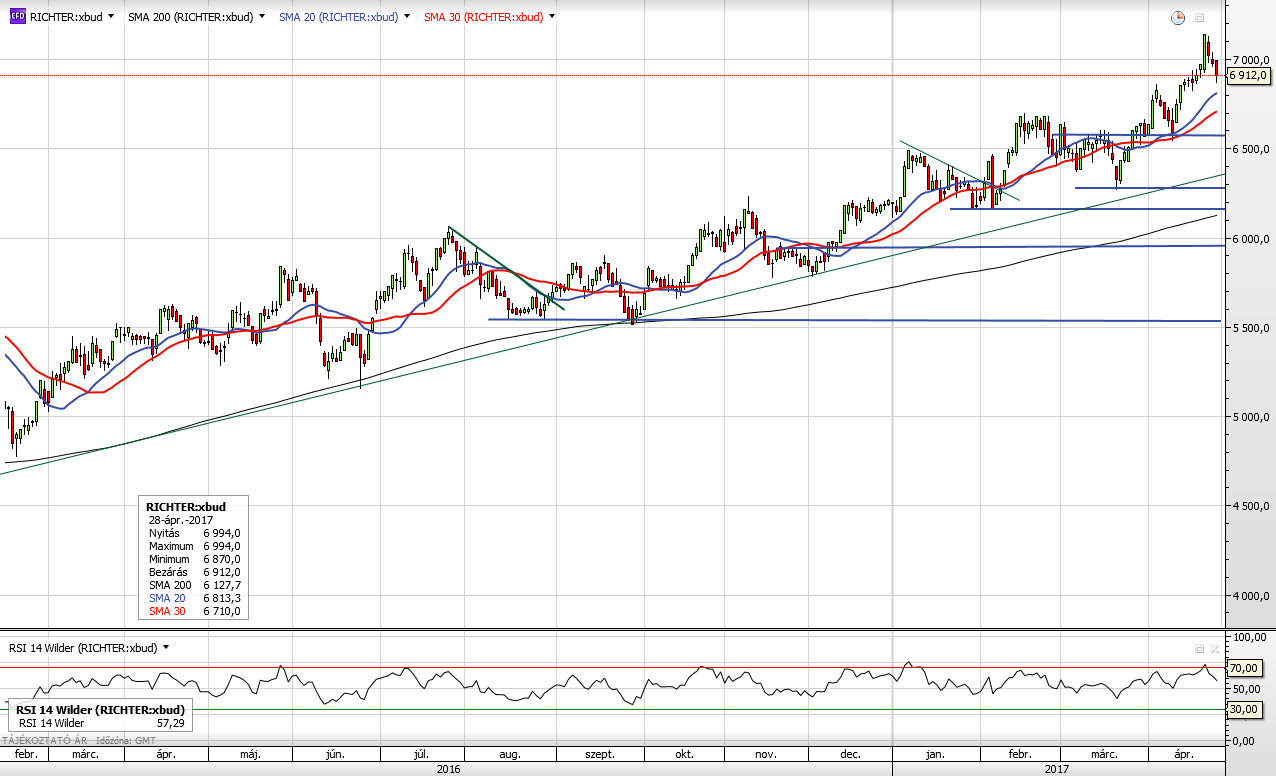
Task: Click the SMA 200 6 127,7 value row
Action: click(x=194, y=586)
